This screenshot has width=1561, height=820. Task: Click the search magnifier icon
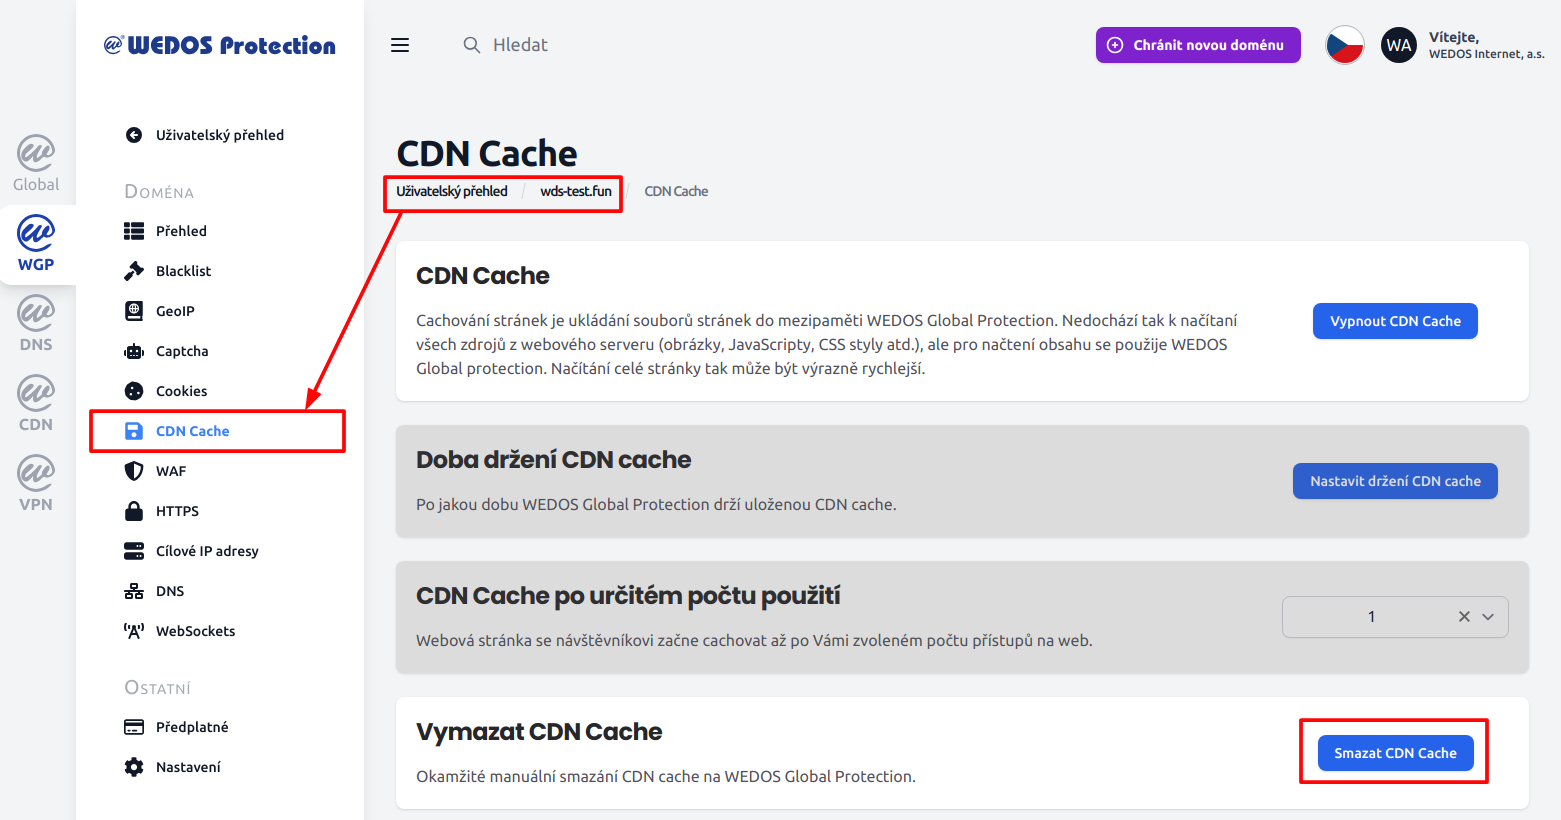[472, 45]
